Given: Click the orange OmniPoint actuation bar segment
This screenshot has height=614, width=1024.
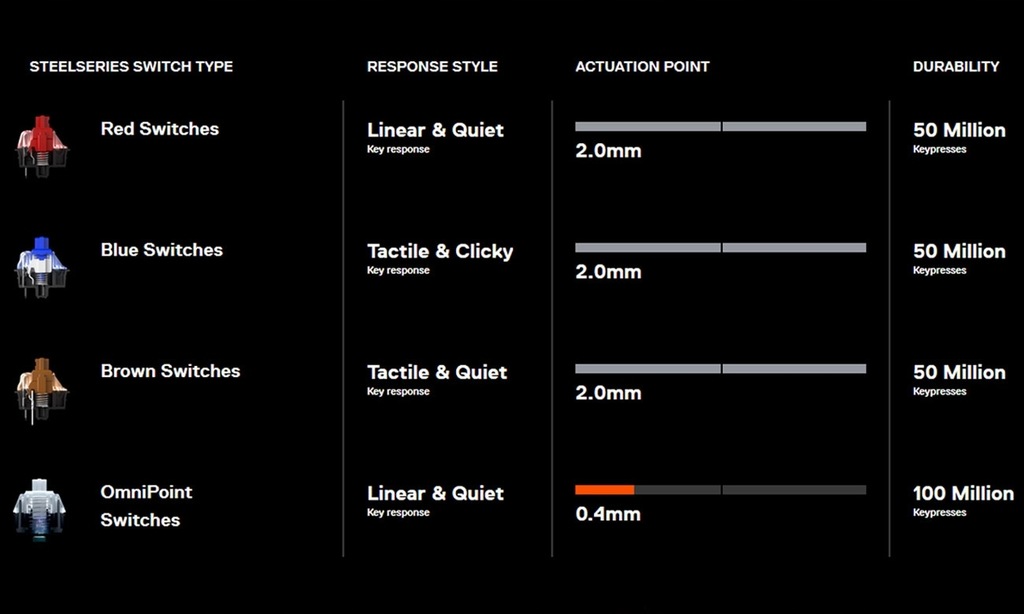Looking at the screenshot, I should [x=605, y=490].
